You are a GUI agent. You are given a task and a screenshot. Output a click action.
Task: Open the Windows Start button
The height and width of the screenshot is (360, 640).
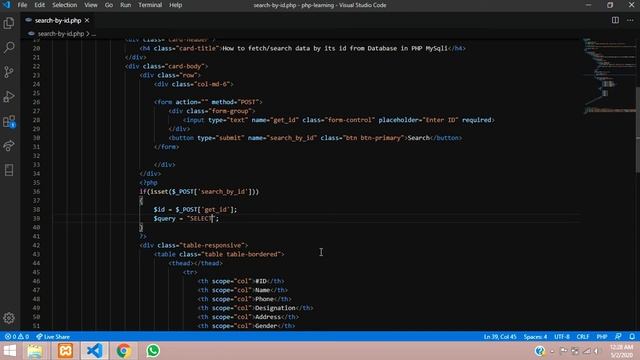9,351
